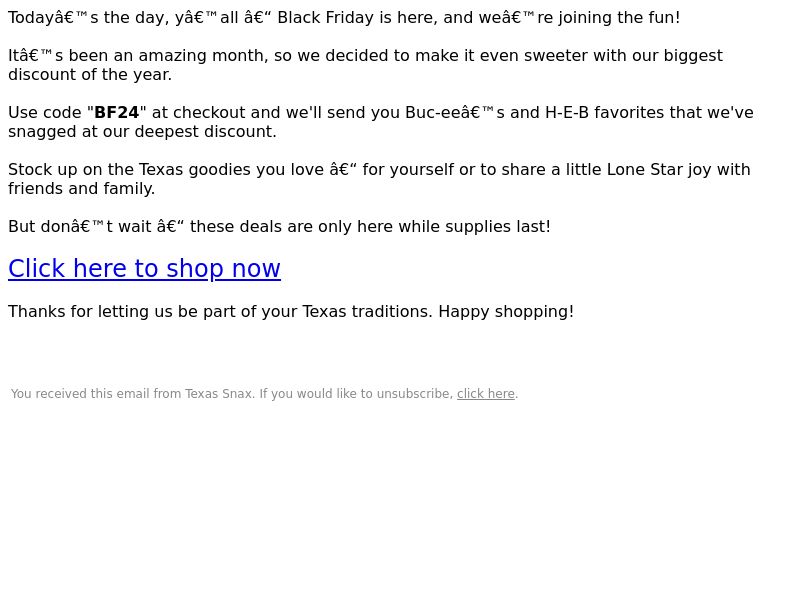Click the bold "BF24" discount code
The image size is (800, 600).
(117, 112)
